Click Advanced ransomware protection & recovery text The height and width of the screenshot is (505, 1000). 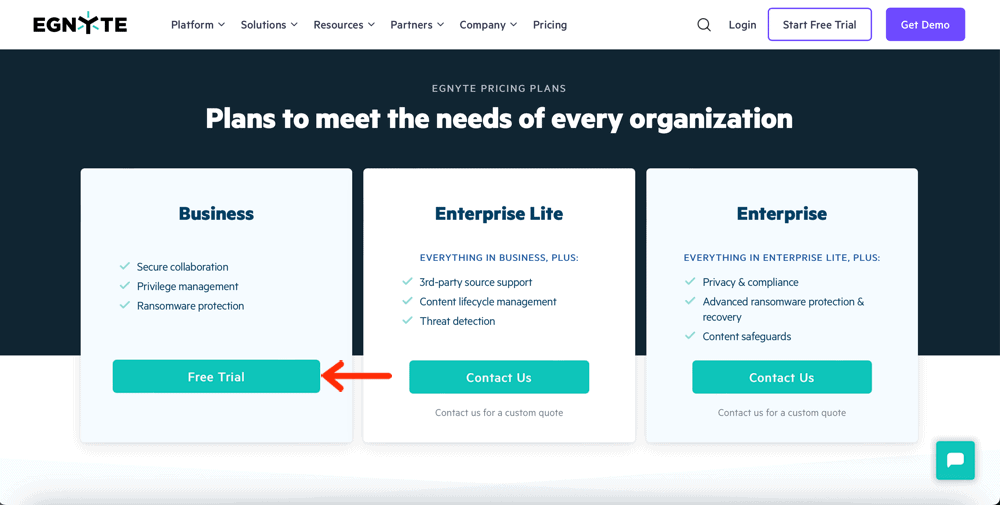[x=783, y=309]
